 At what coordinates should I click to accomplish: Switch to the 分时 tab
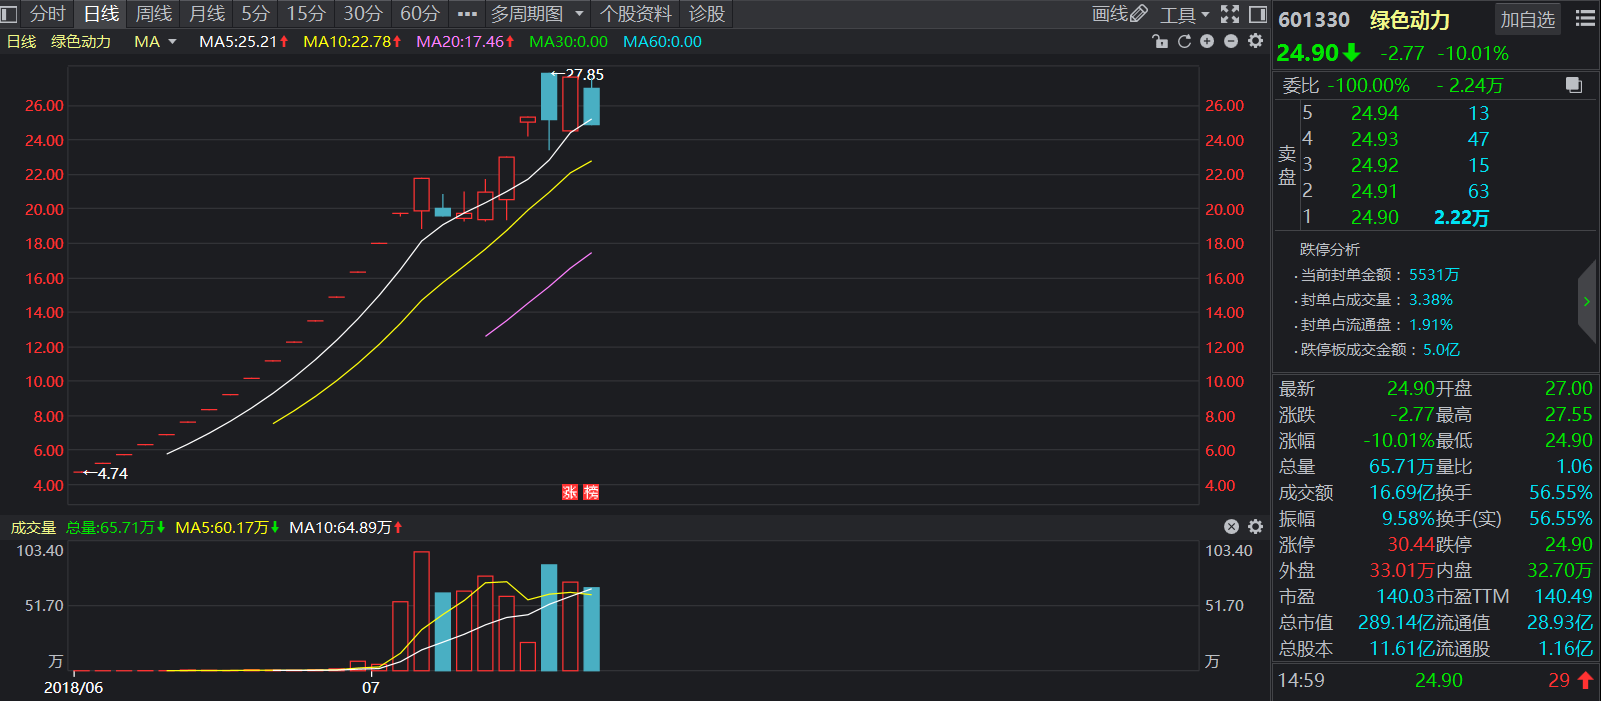click(x=47, y=14)
